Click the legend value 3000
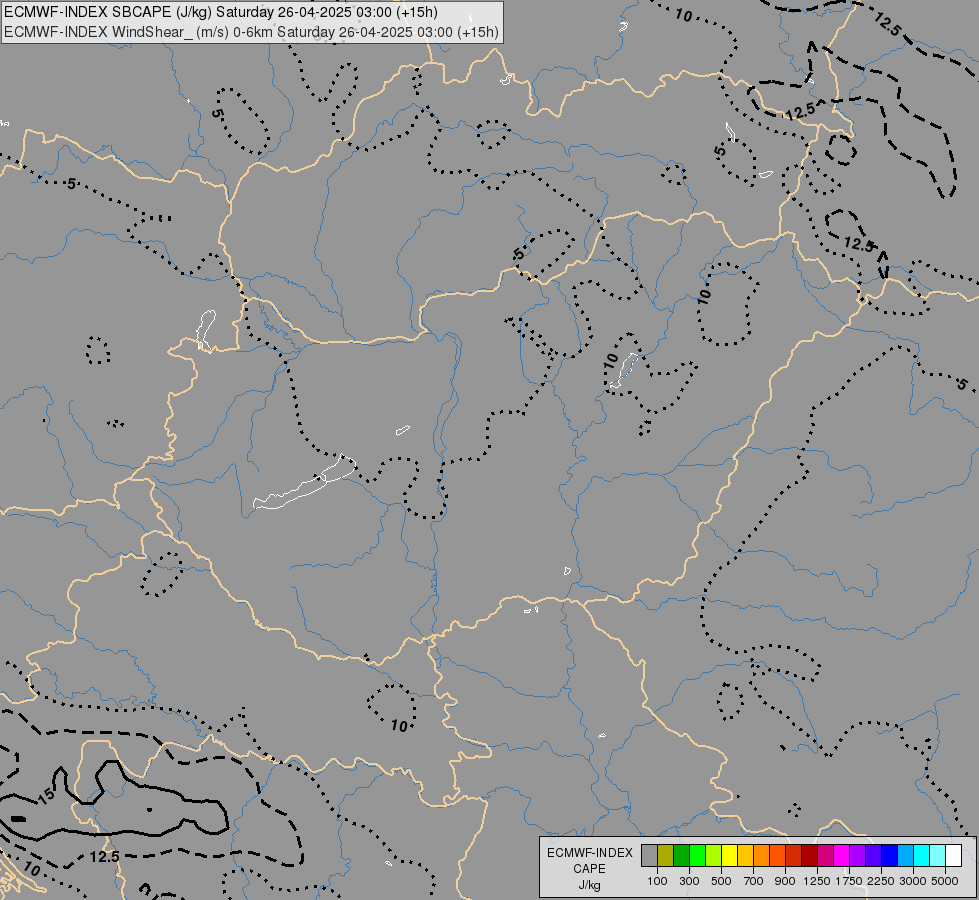Screen dimensions: 979x900 pos(913,881)
